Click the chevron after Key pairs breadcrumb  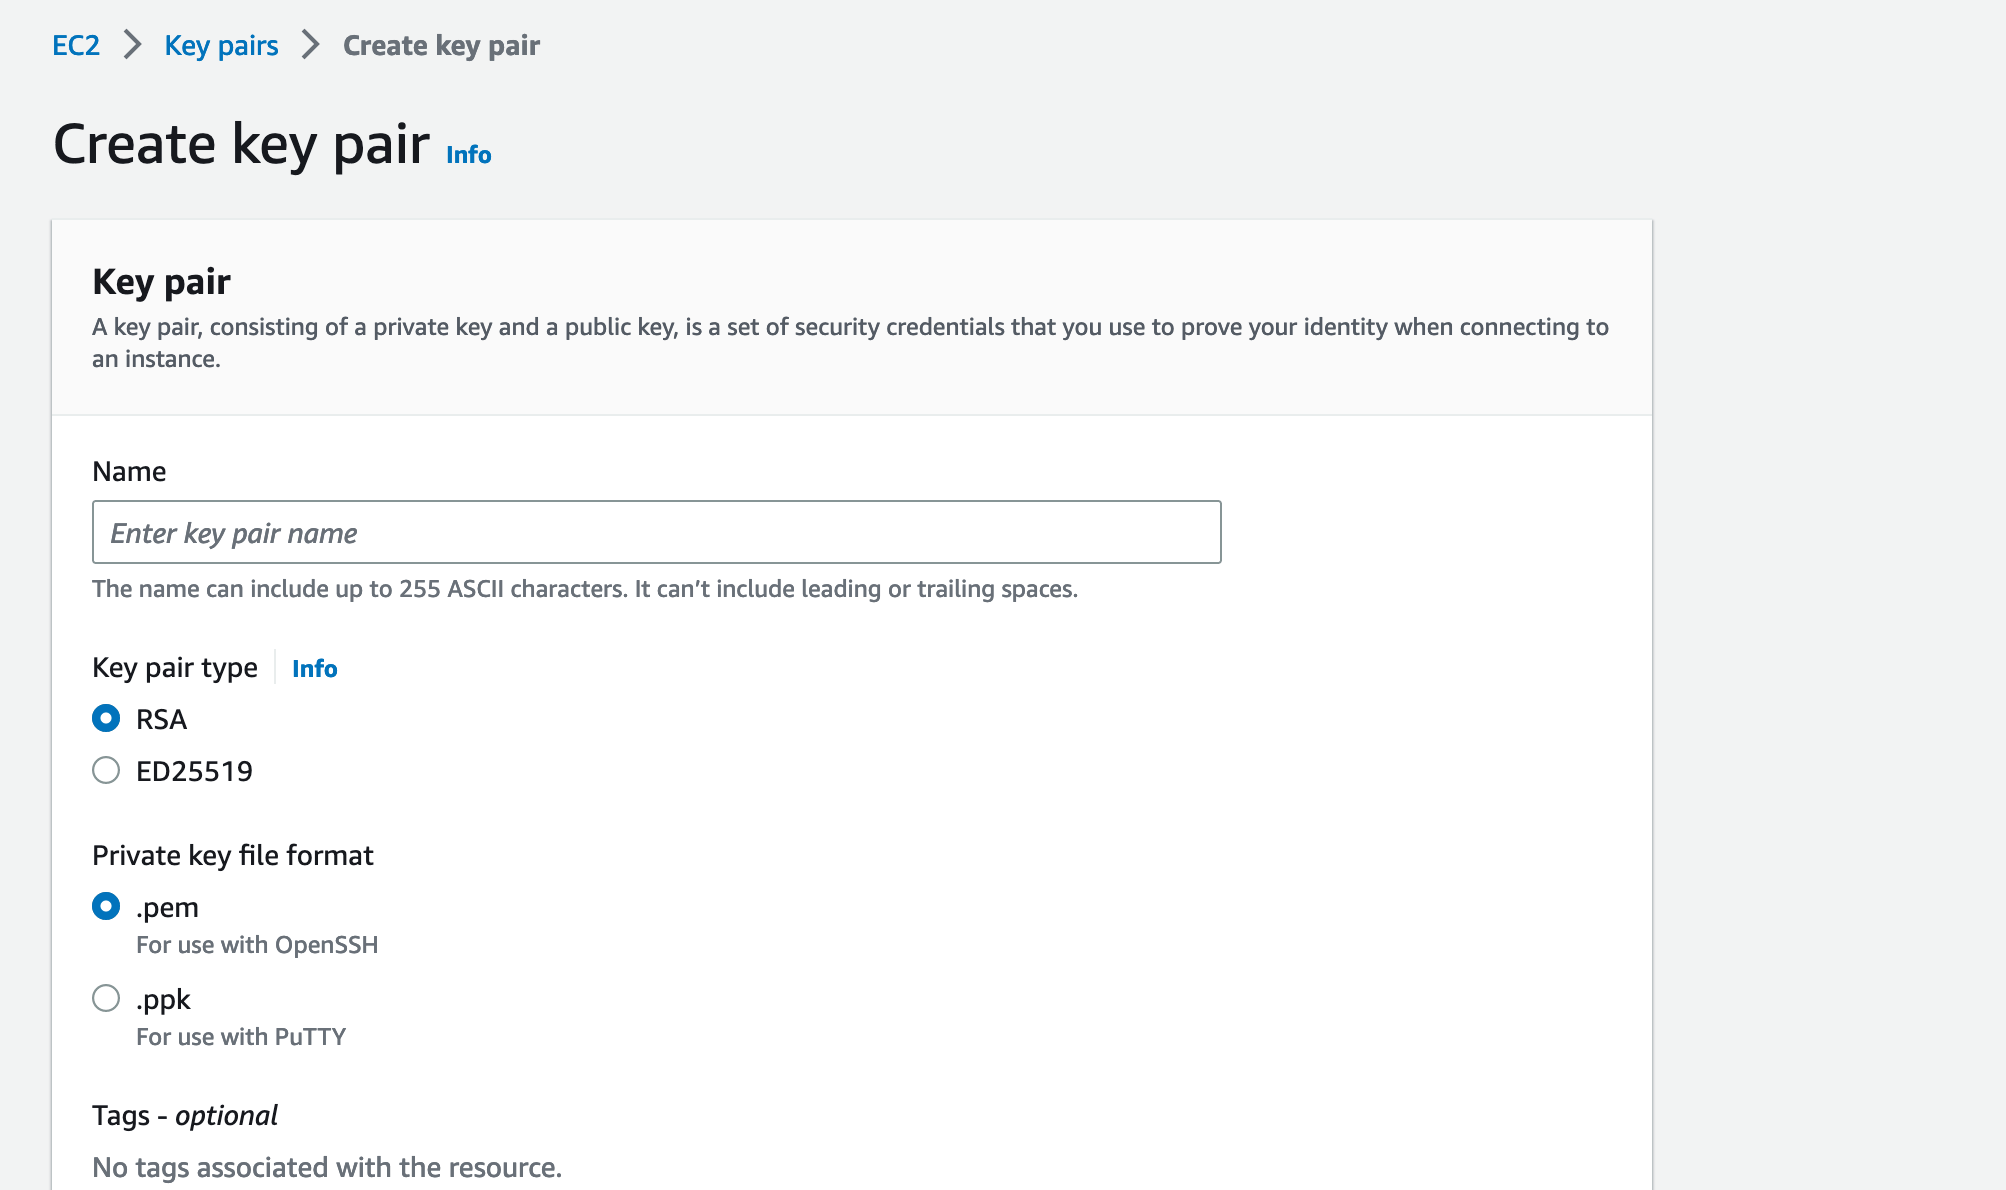click(x=310, y=45)
